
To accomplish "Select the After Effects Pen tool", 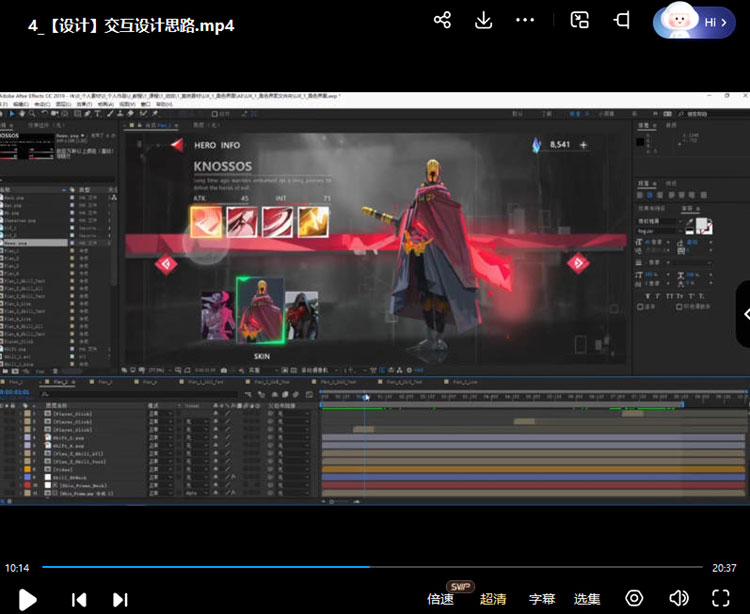I will 88,114.
